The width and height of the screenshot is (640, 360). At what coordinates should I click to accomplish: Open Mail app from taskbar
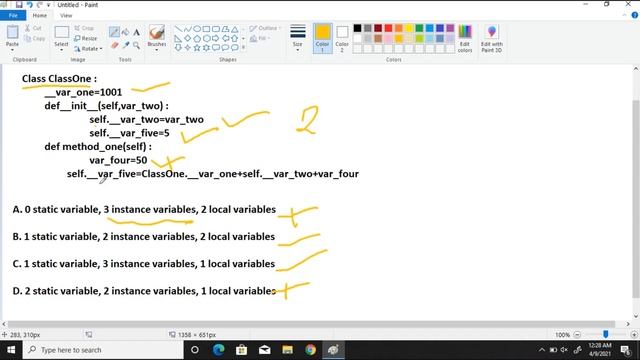(x=264, y=350)
